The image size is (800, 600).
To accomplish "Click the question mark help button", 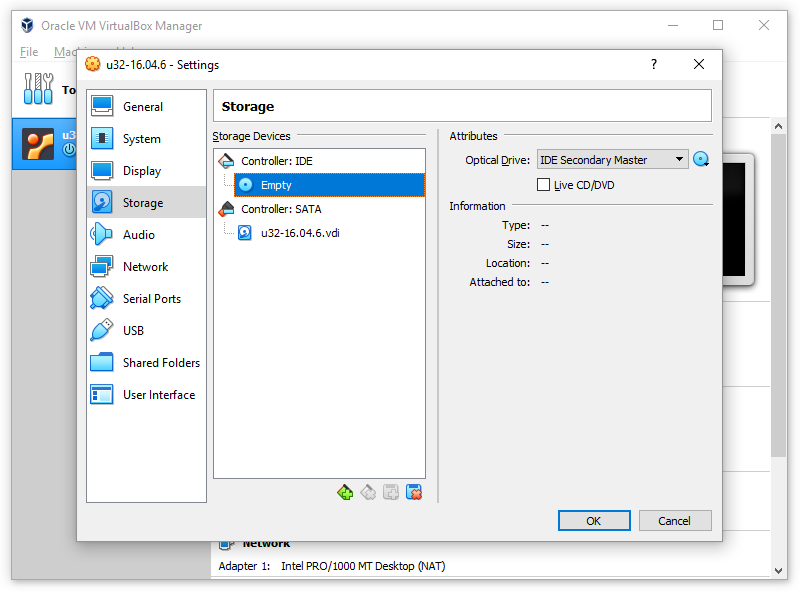I will [x=654, y=65].
